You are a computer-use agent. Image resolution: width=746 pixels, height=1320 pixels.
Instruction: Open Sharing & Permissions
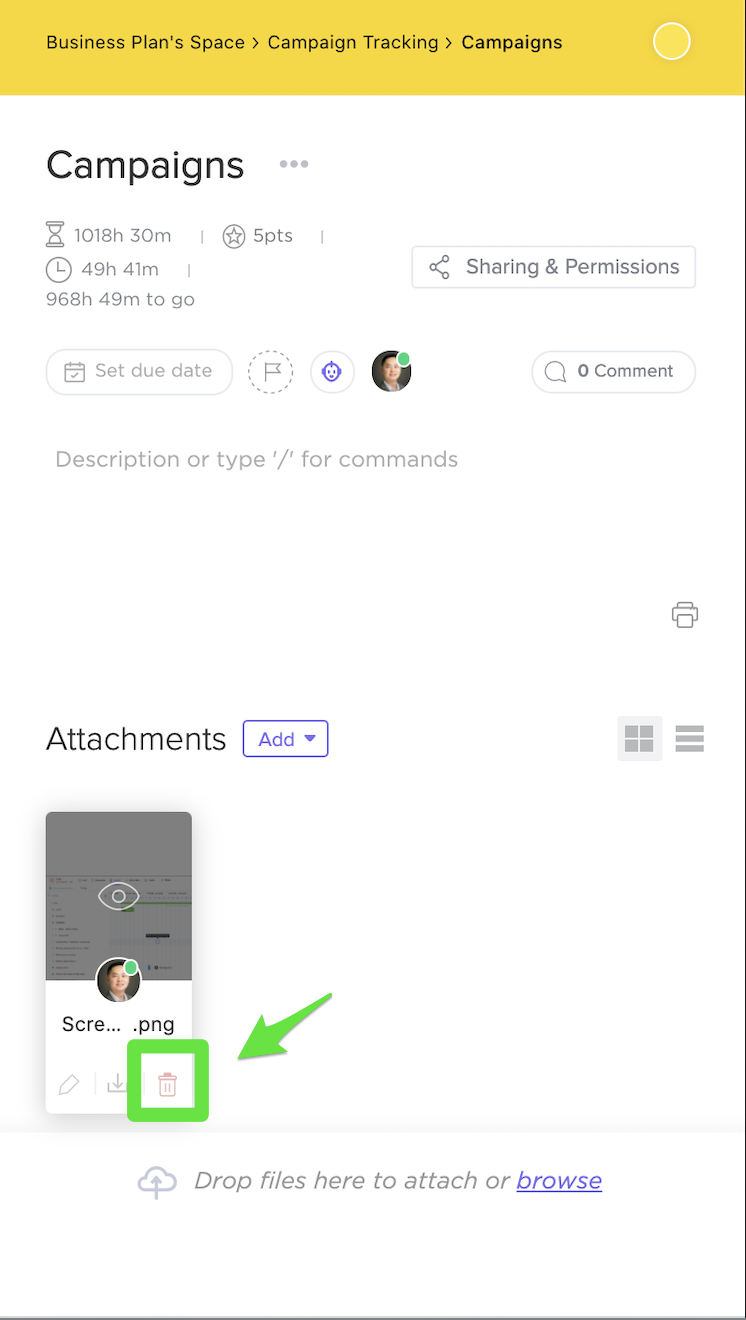(x=553, y=267)
